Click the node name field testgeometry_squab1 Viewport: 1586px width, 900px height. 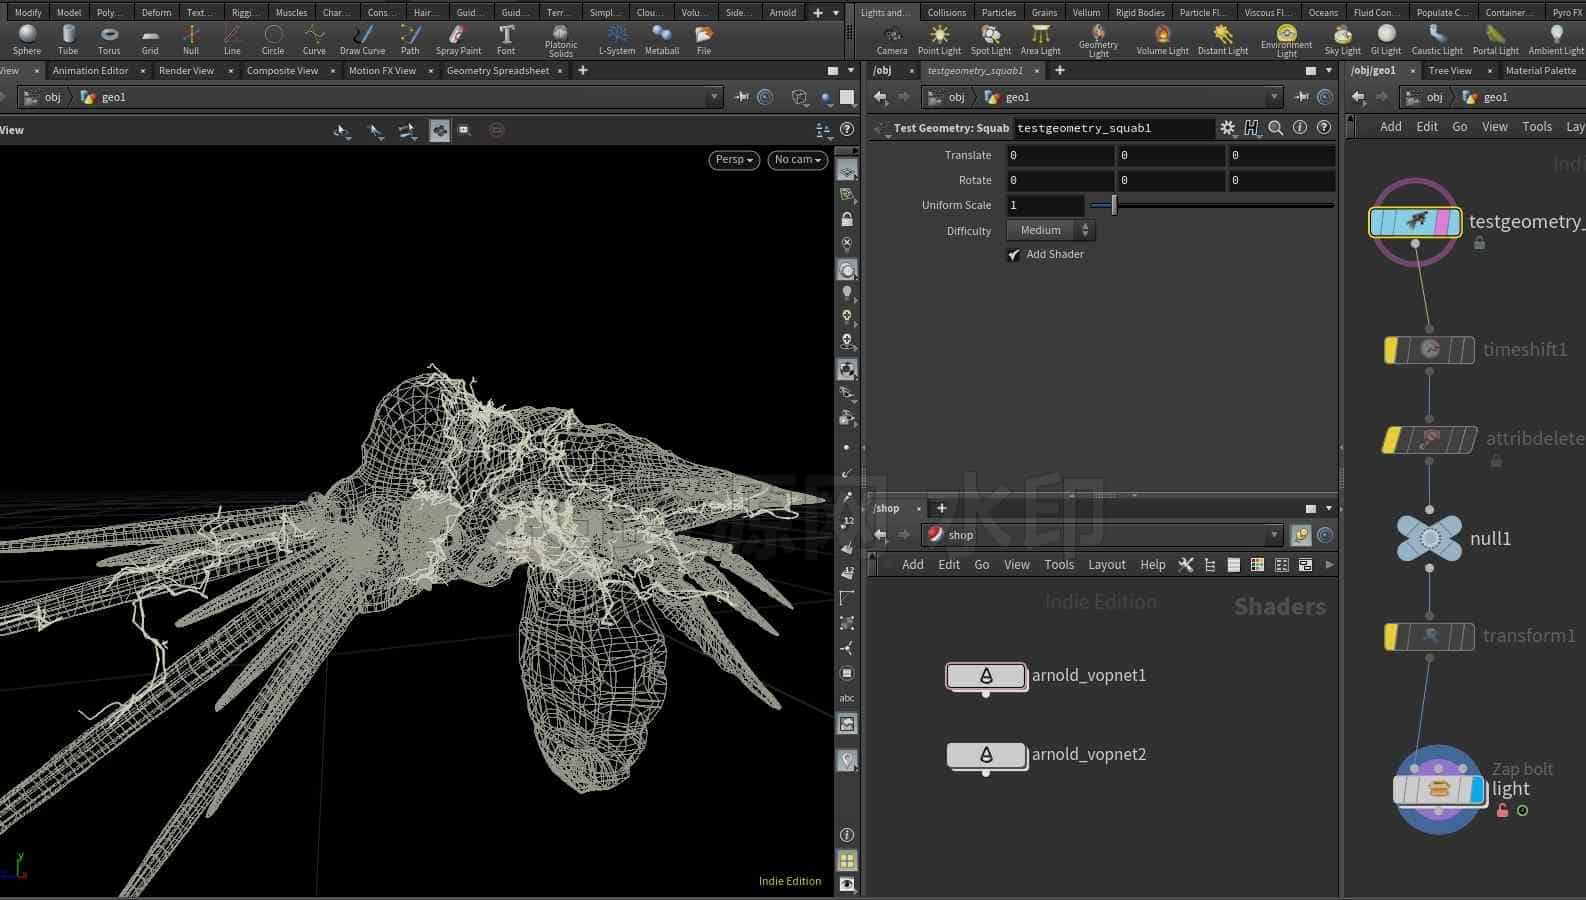tap(1113, 128)
